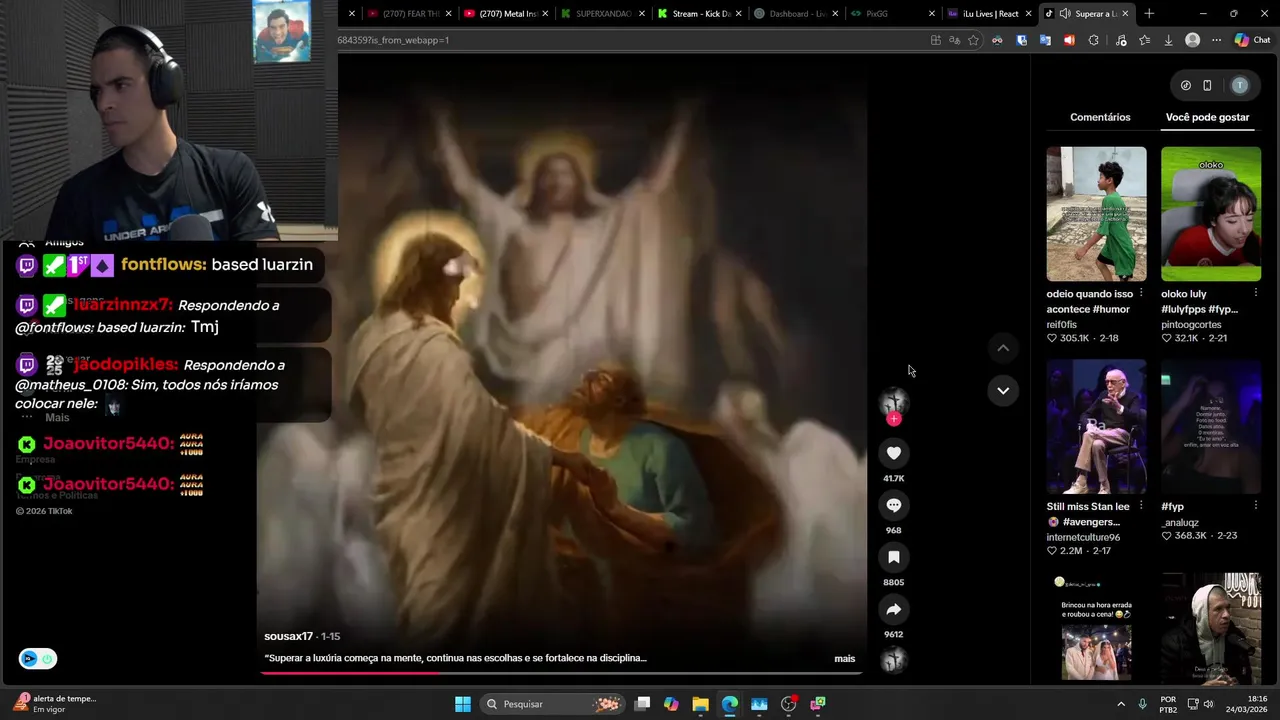Open TikTok coins icon in top pill
The width and height of the screenshot is (1280, 720).
[1186, 85]
